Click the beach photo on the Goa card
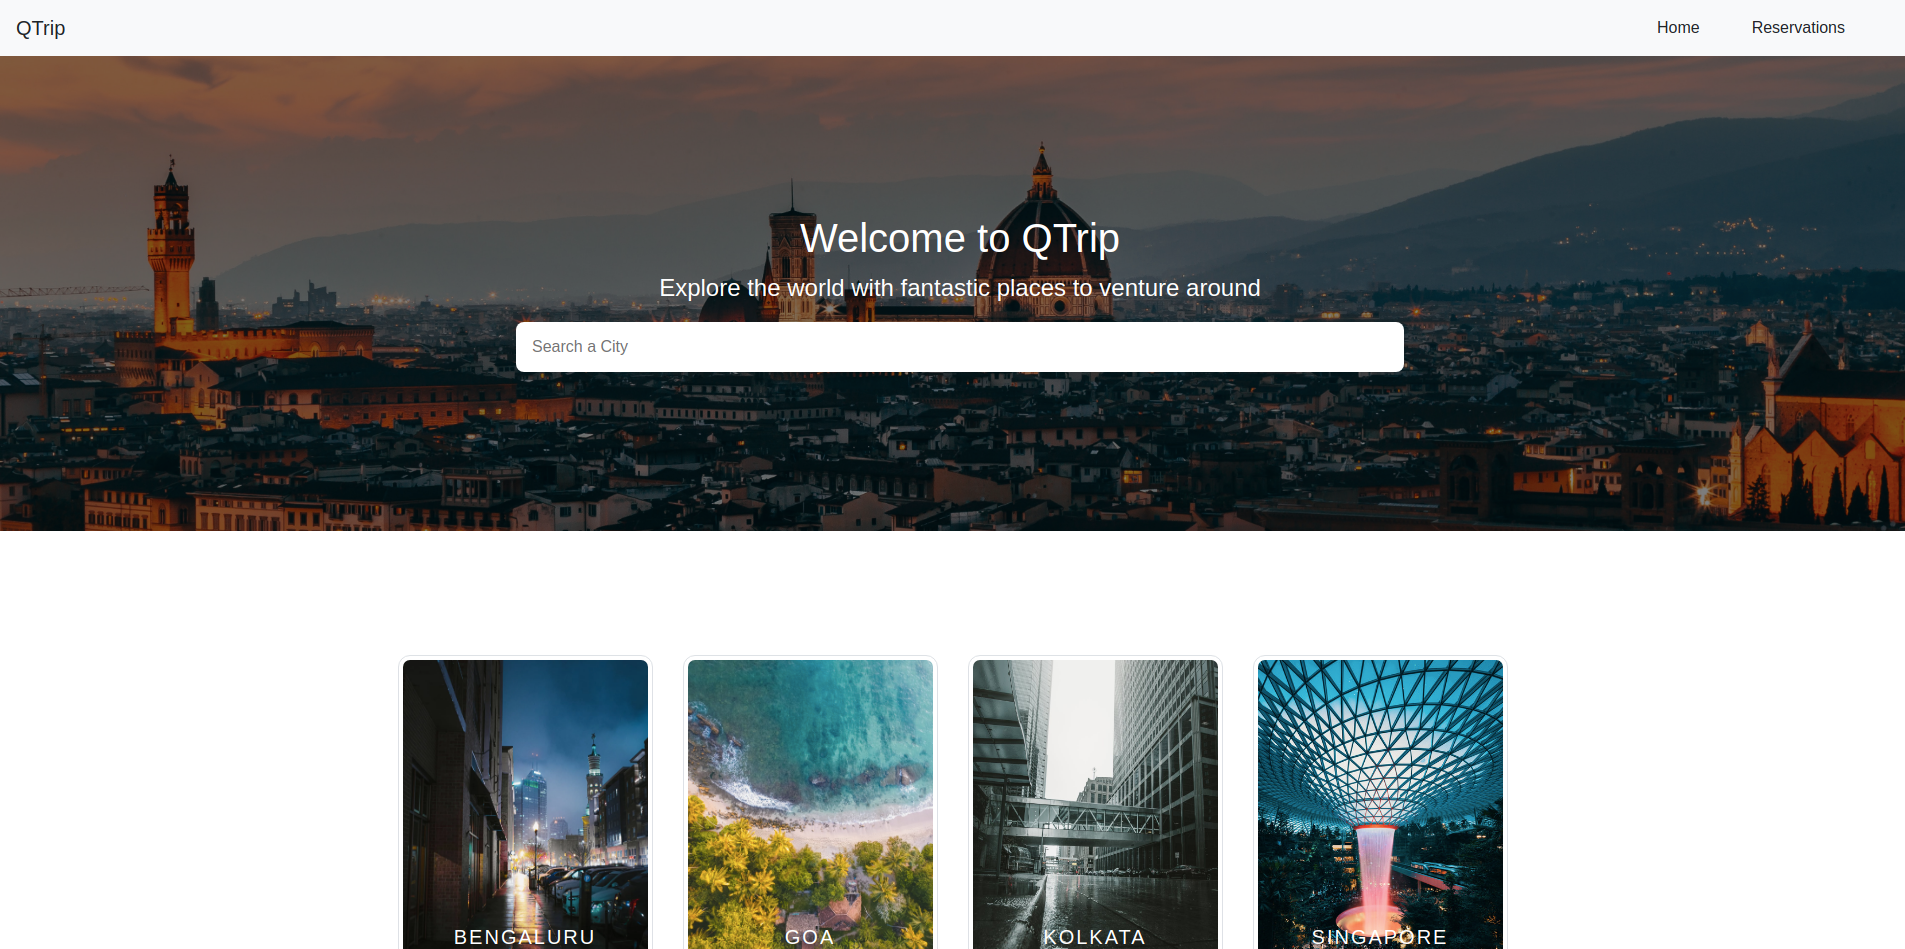This screenshot has width=1905, height=949. 810,780
